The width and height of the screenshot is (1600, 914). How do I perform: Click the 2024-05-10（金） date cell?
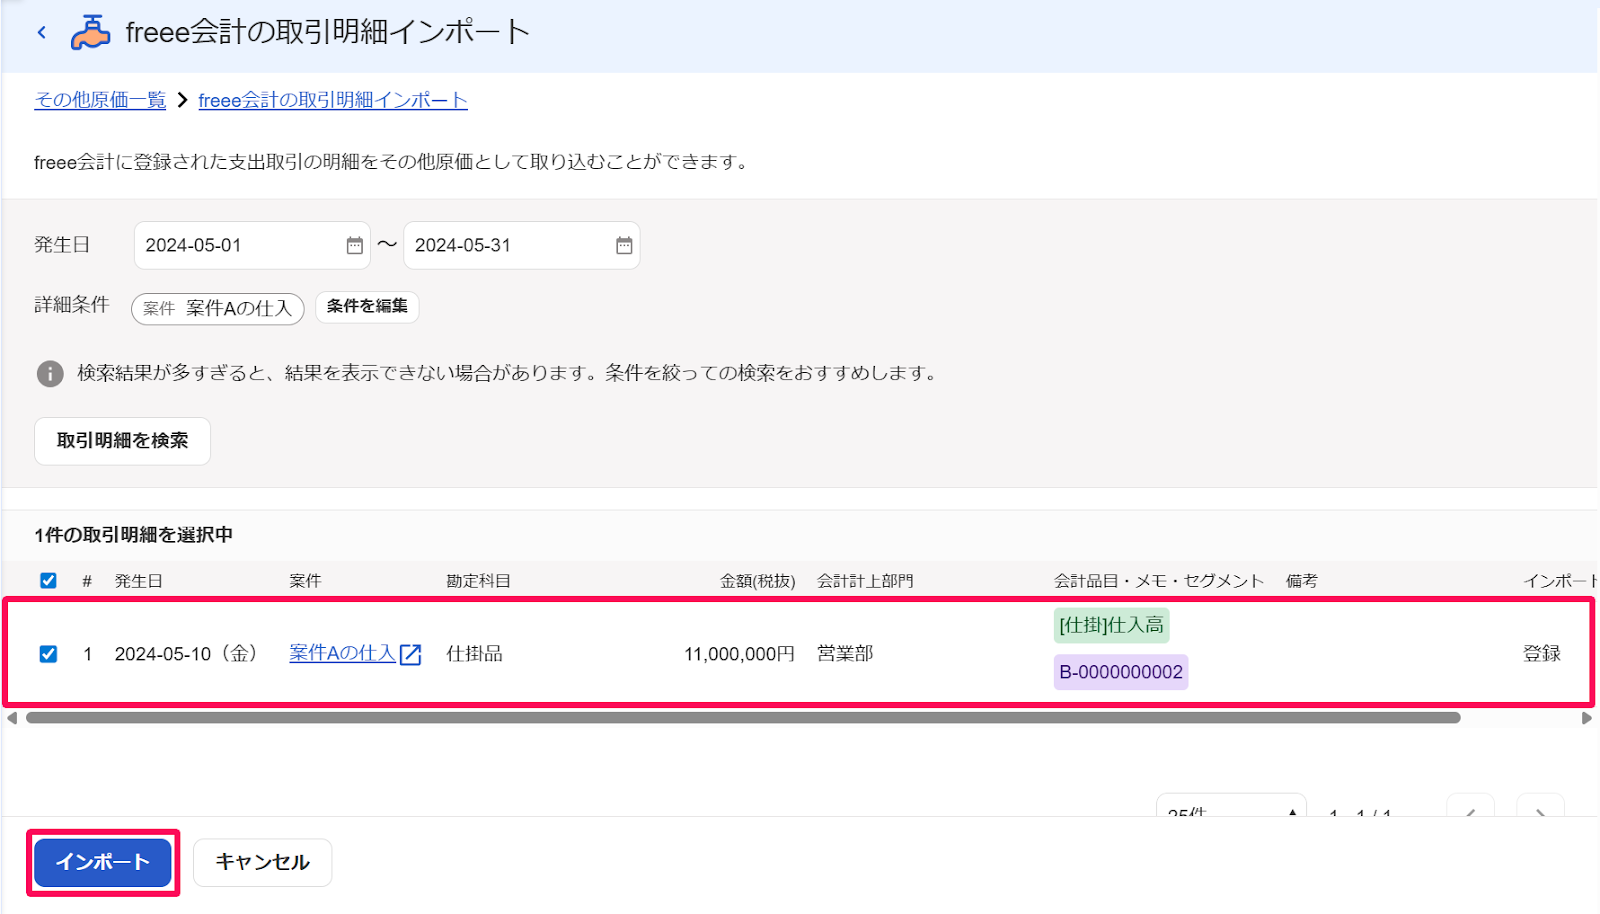pyautogui.click(x=189, y=654)
